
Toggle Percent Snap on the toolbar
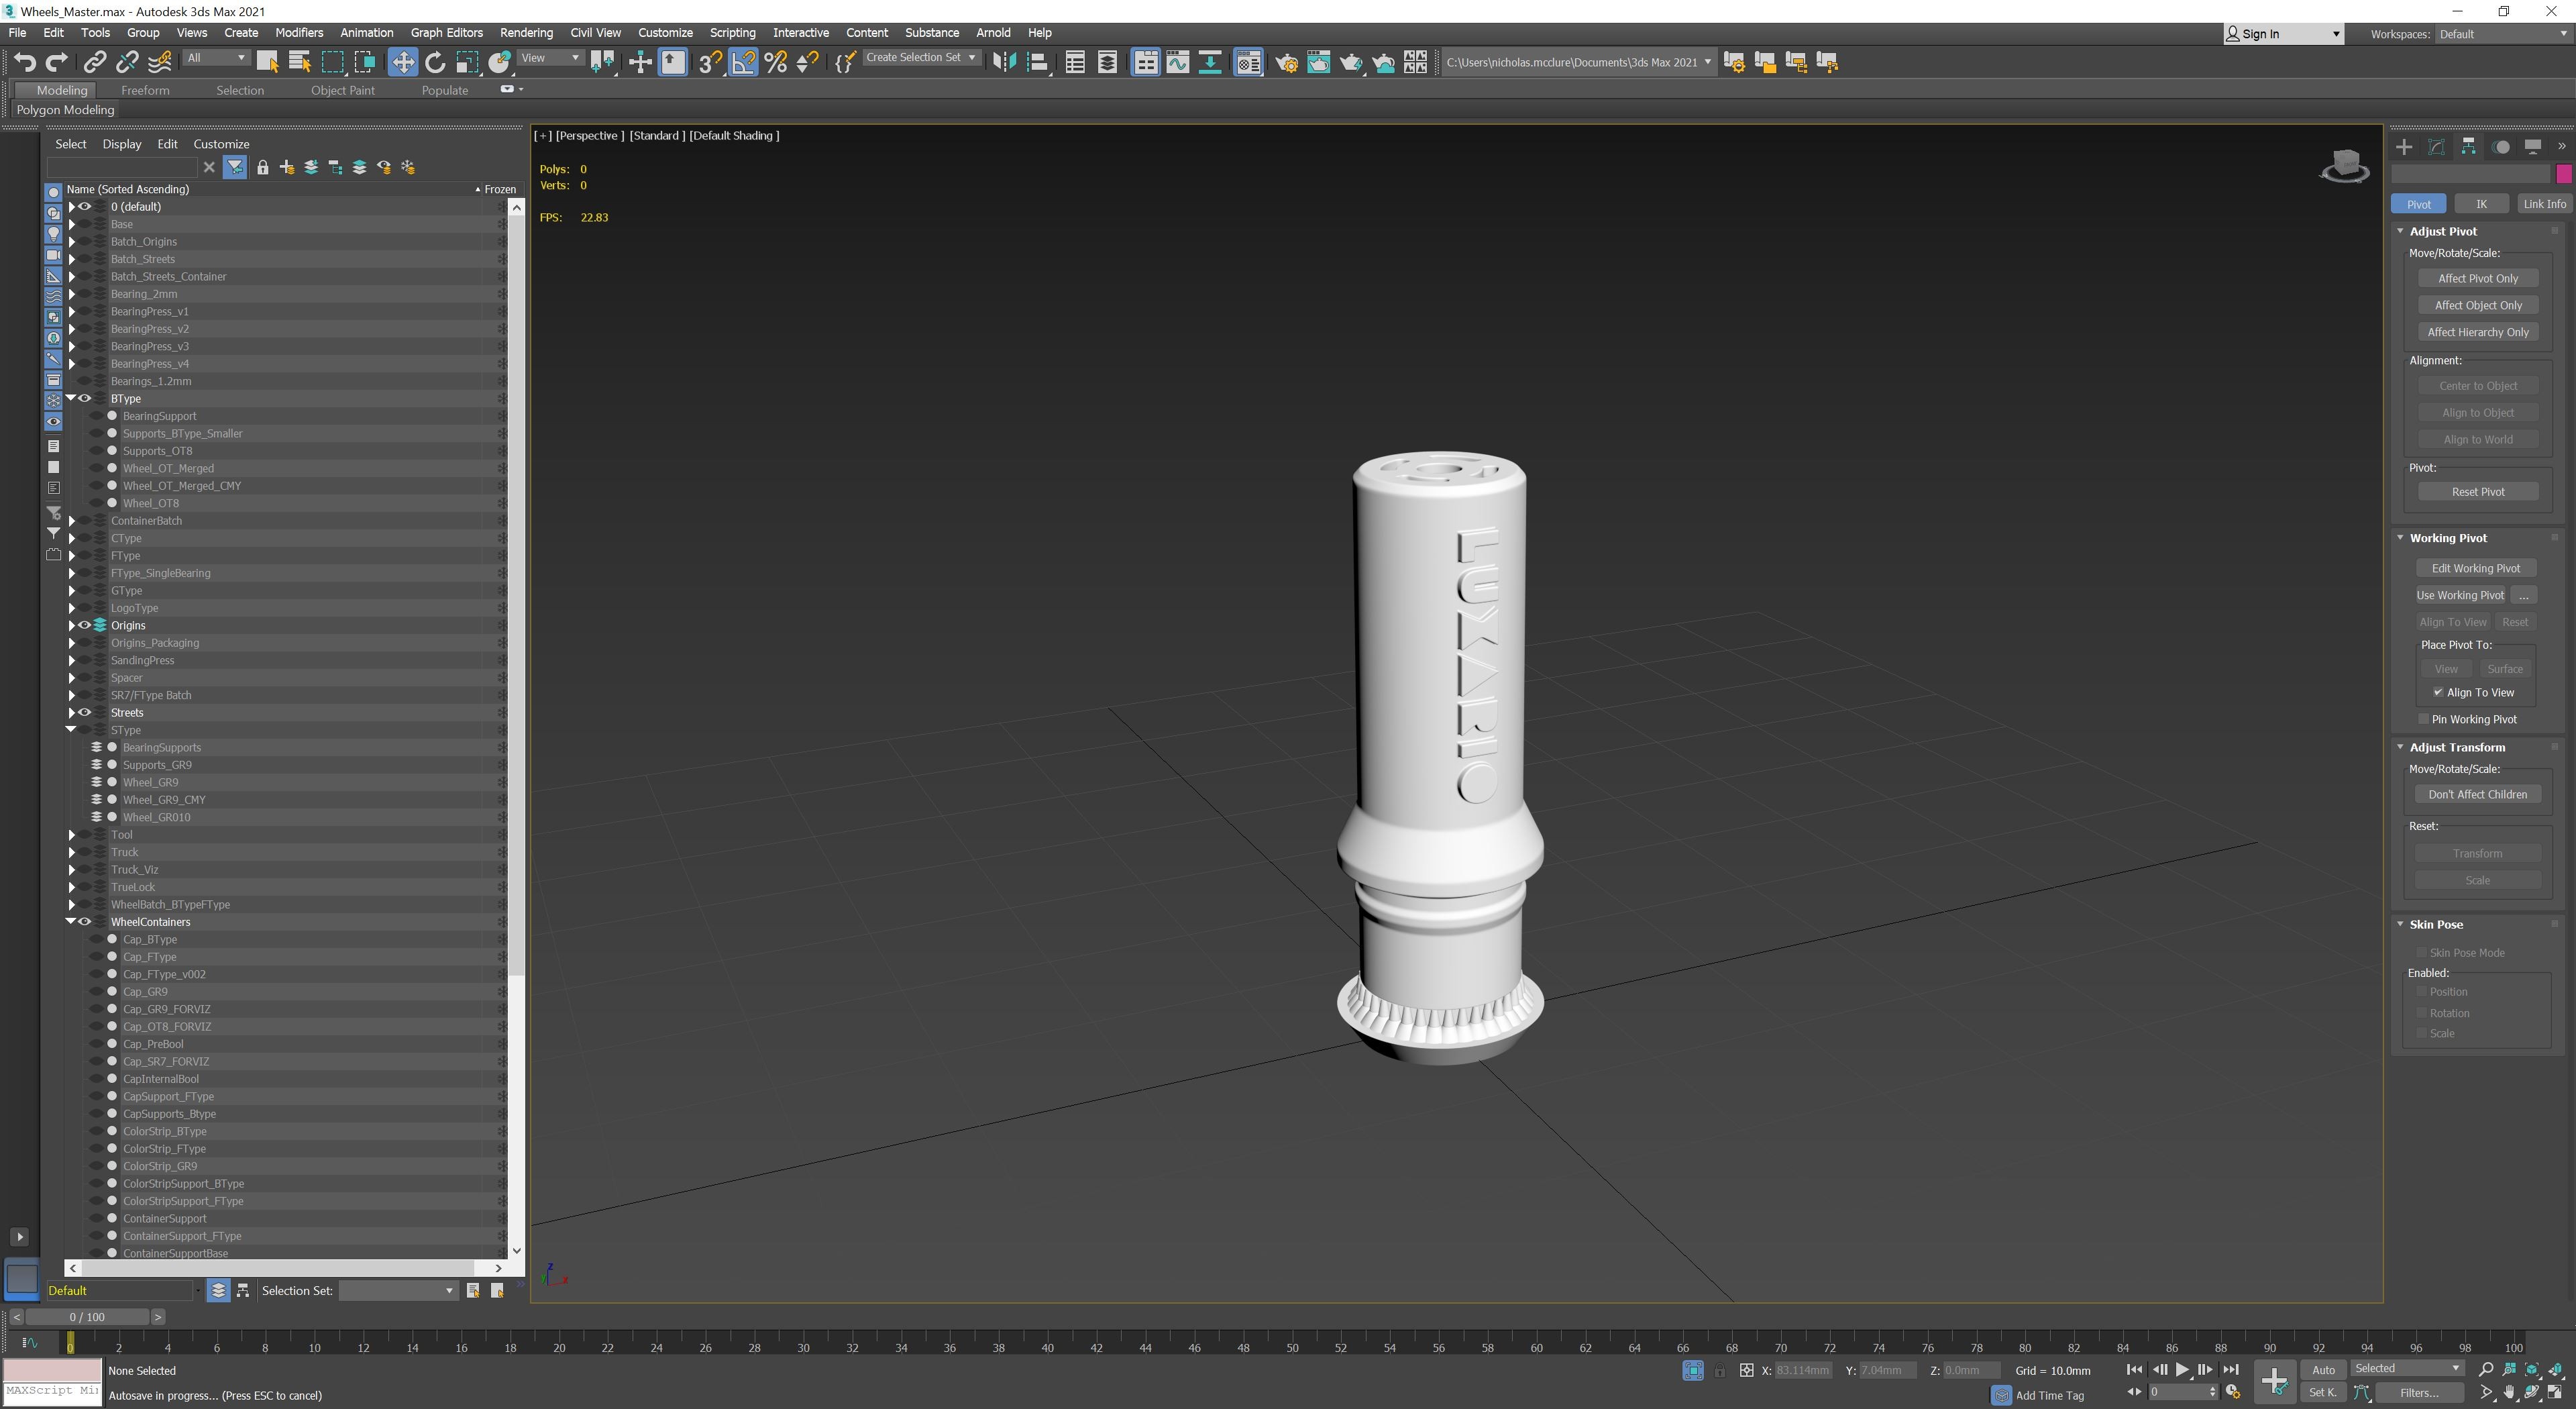[x=775, y=62]
